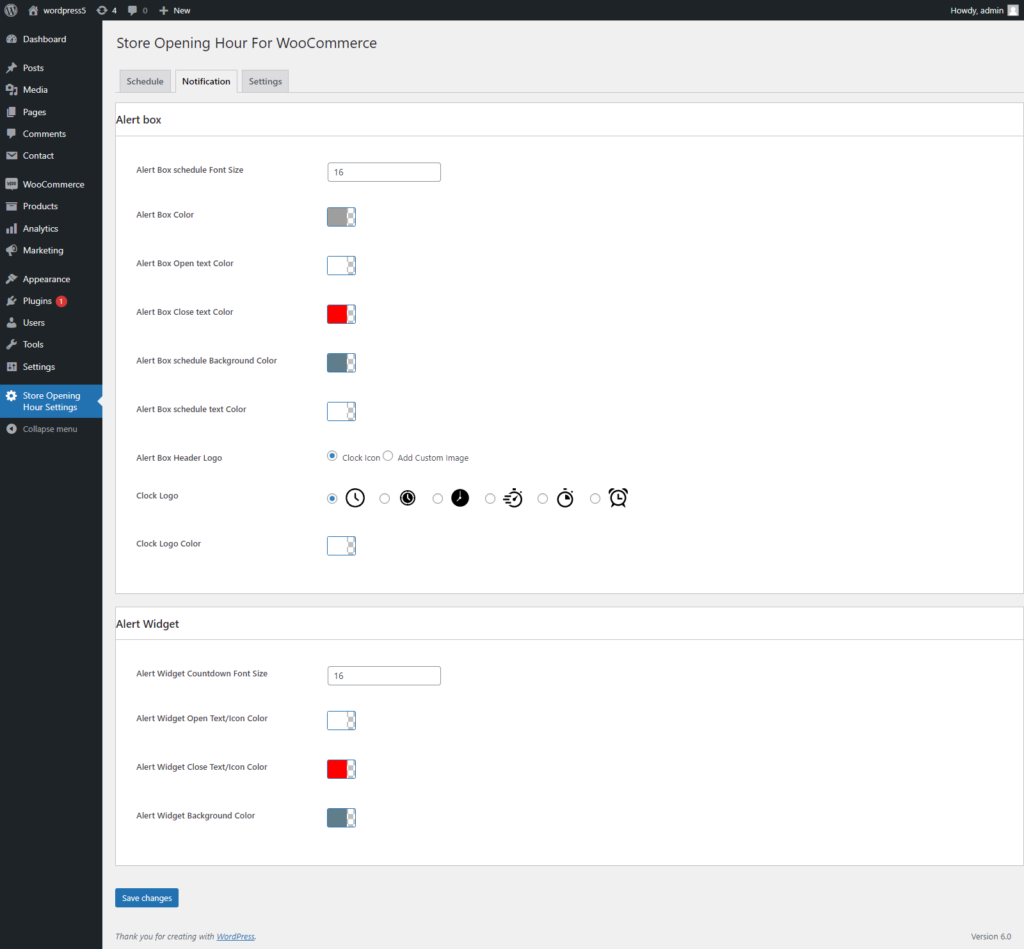Viewport: 1024px width, 949px height.
Task: Open Alert Box Color picker
Action: pos(342,217)
